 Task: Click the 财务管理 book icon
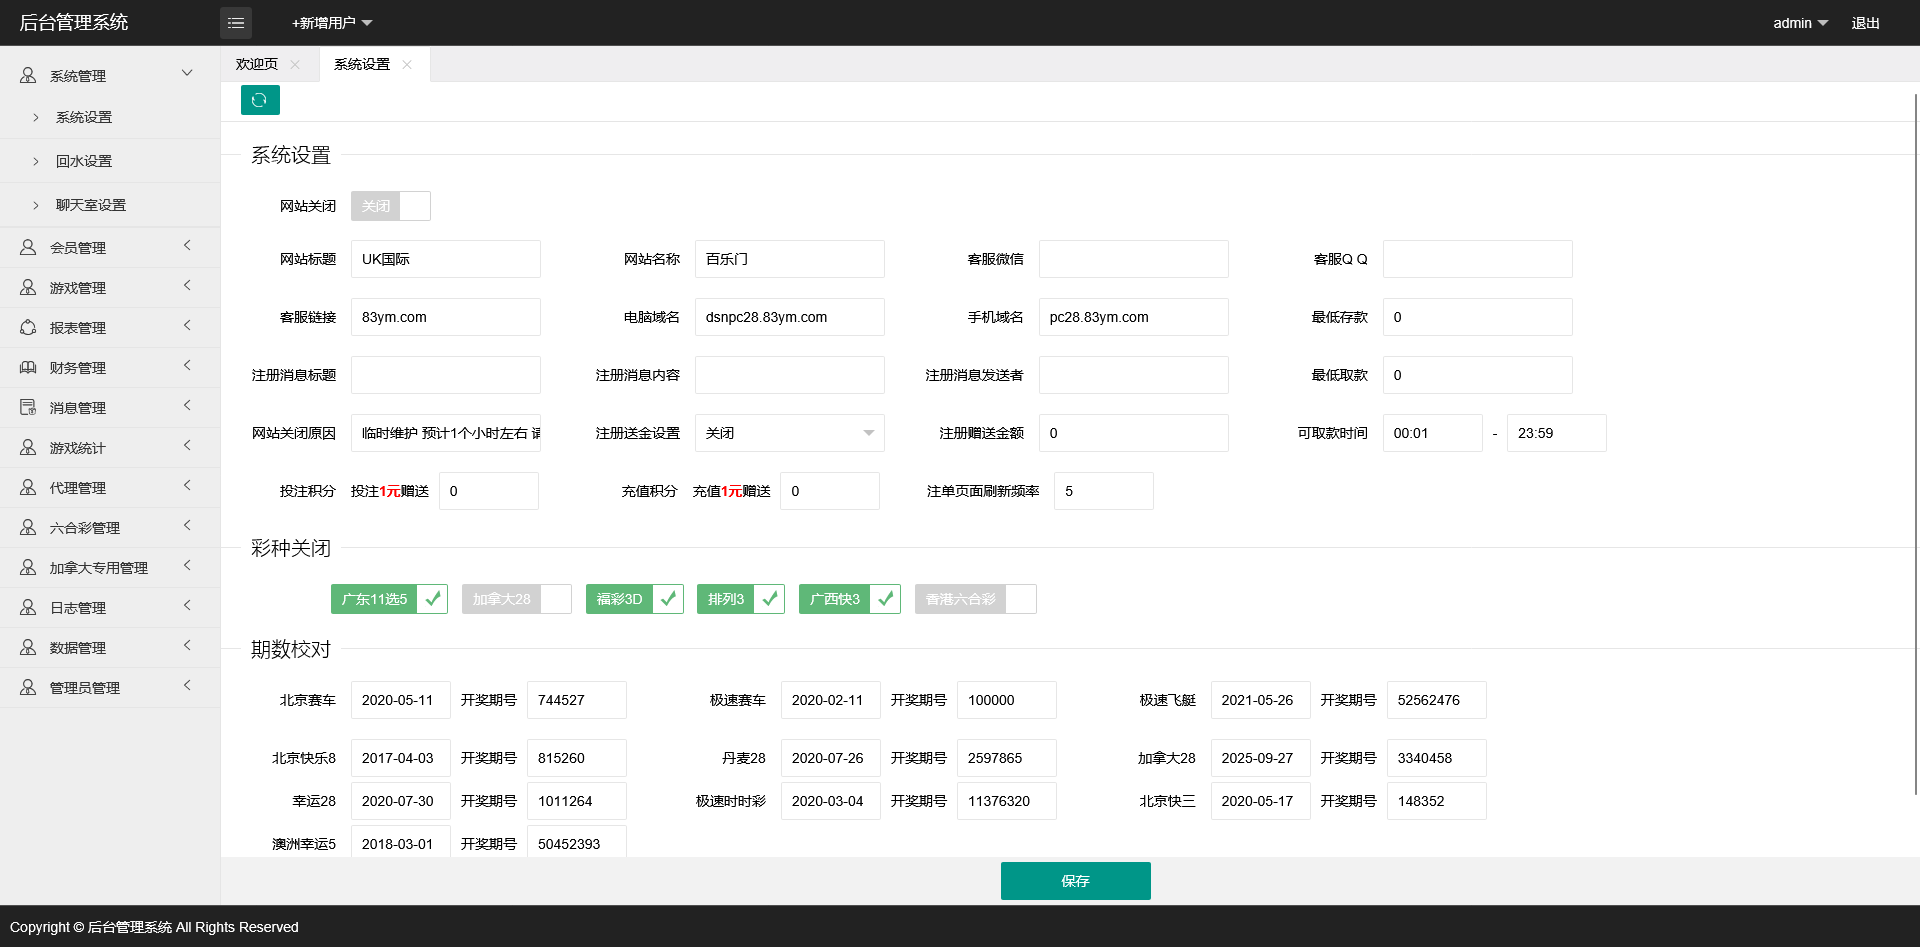[28, 368]
